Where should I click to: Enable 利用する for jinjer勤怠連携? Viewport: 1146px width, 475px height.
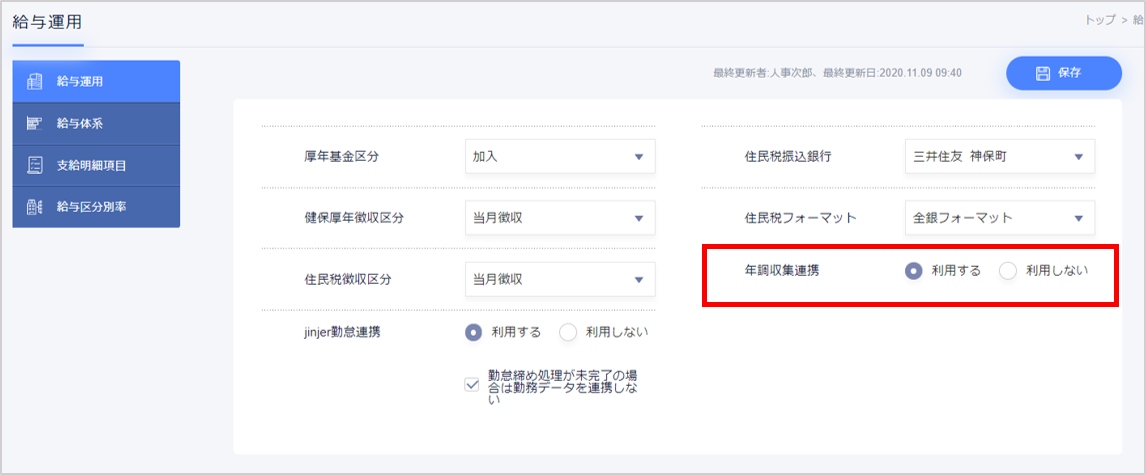point(474,333)
